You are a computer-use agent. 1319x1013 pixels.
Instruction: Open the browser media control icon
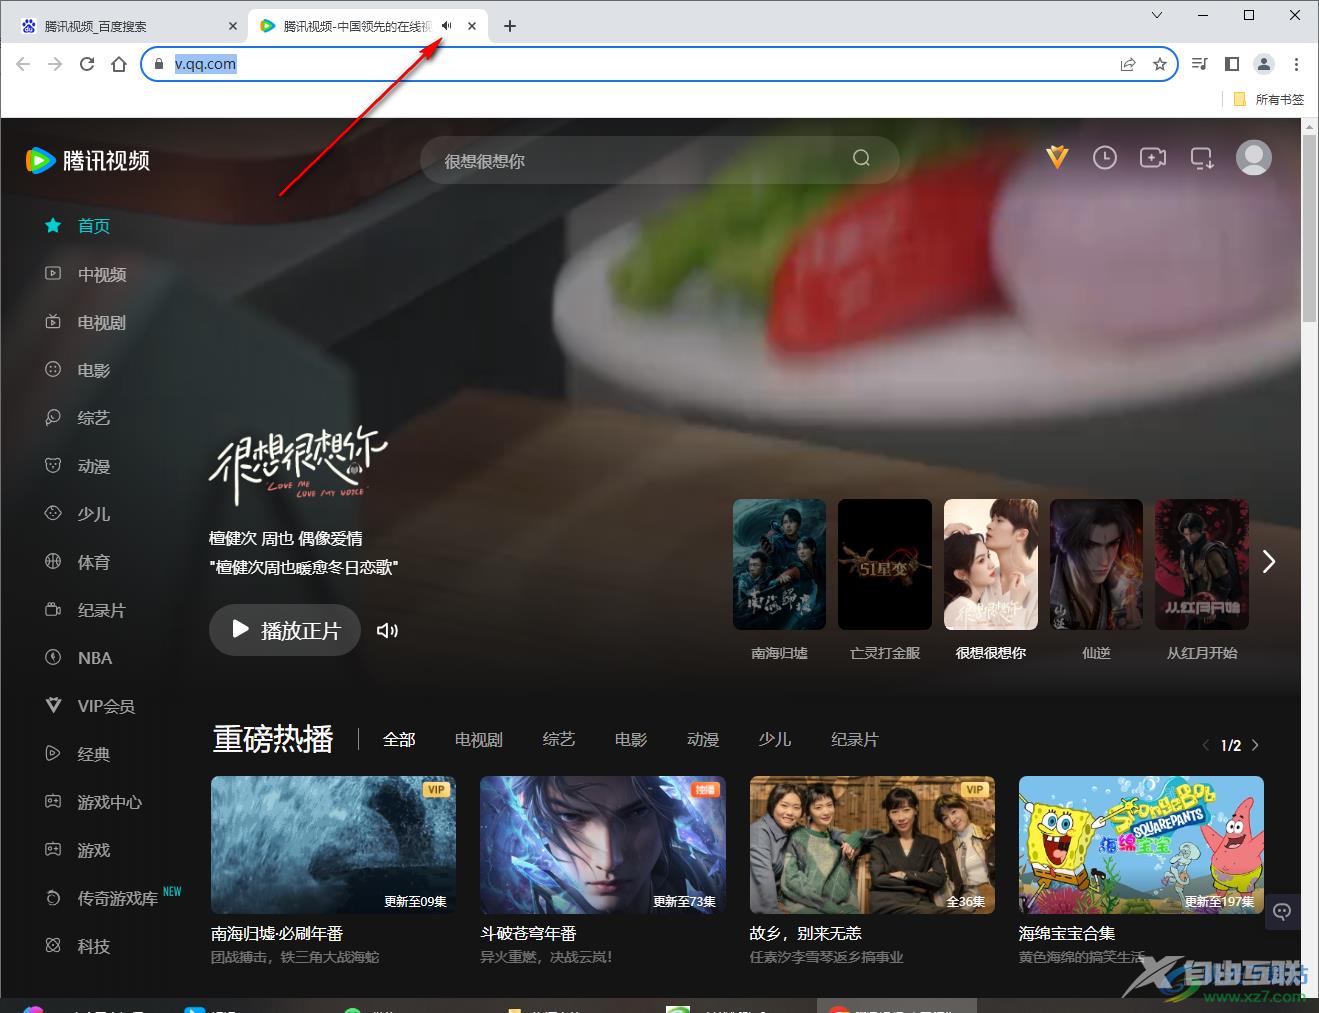[1200, 64]
